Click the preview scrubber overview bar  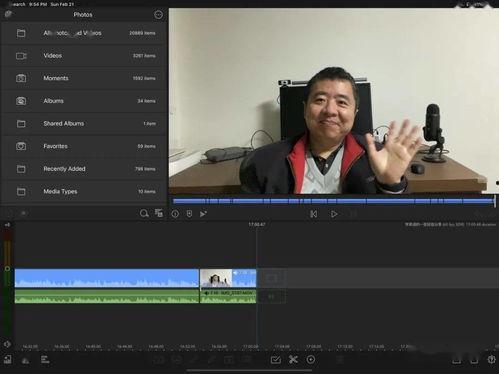(333, 201)
